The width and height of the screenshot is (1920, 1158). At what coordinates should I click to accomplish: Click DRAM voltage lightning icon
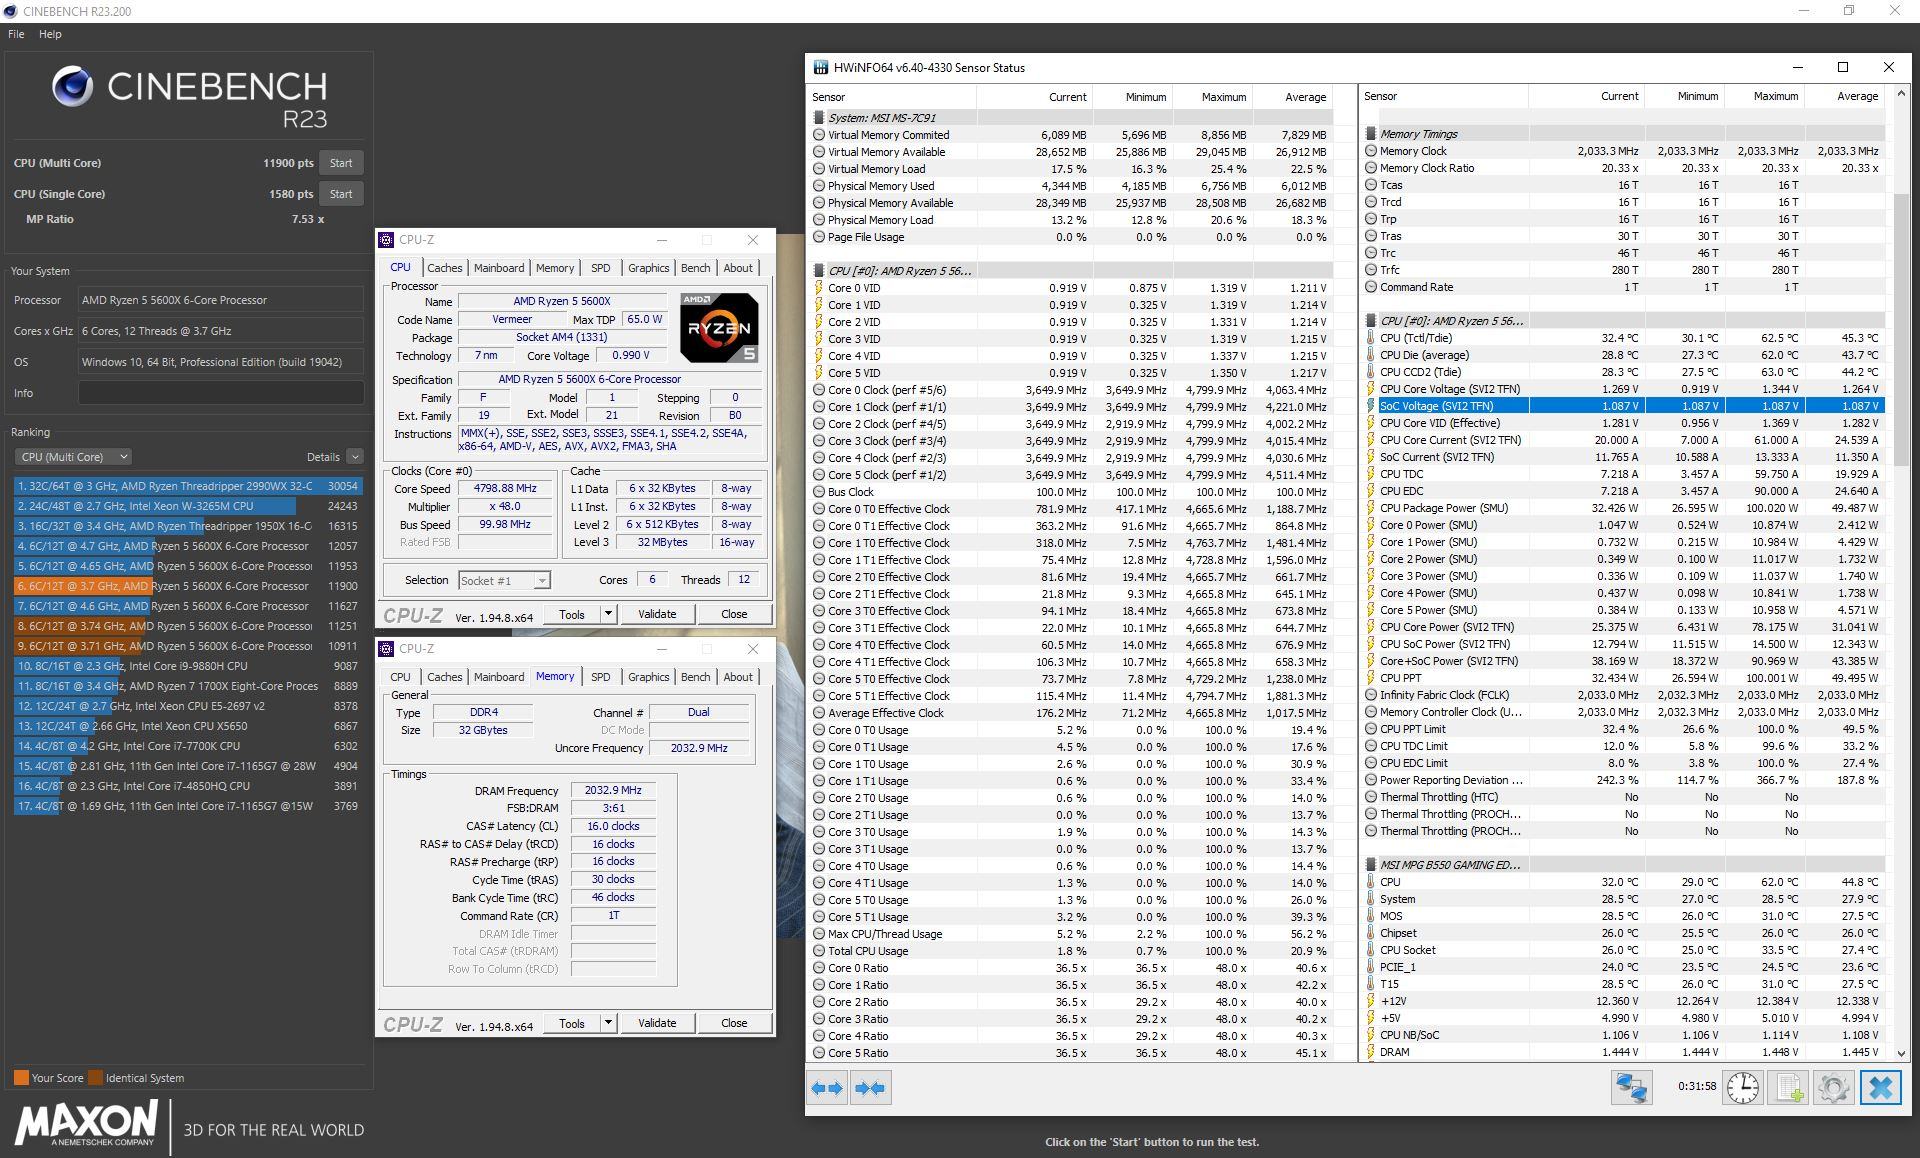pyautogui.click(x=1371, y=1052)
